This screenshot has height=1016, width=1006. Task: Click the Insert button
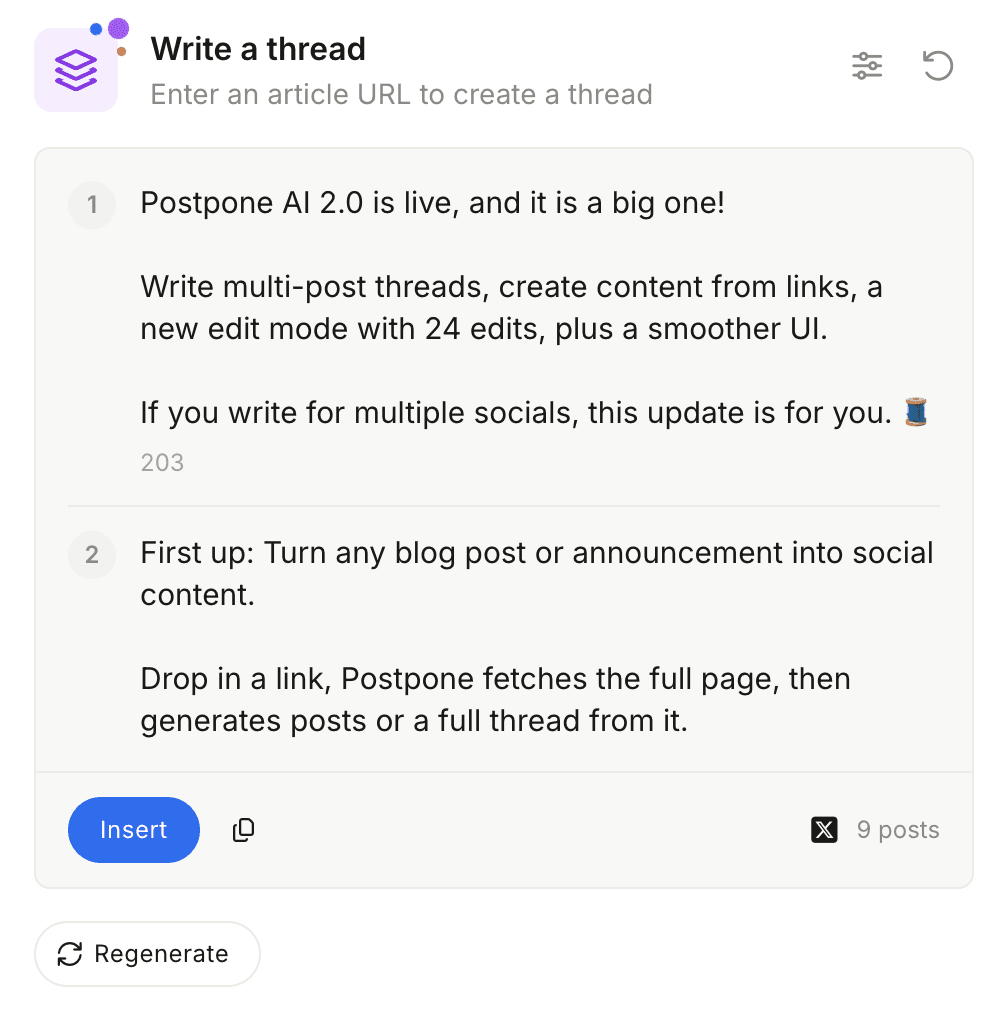[x=133, y=830]
